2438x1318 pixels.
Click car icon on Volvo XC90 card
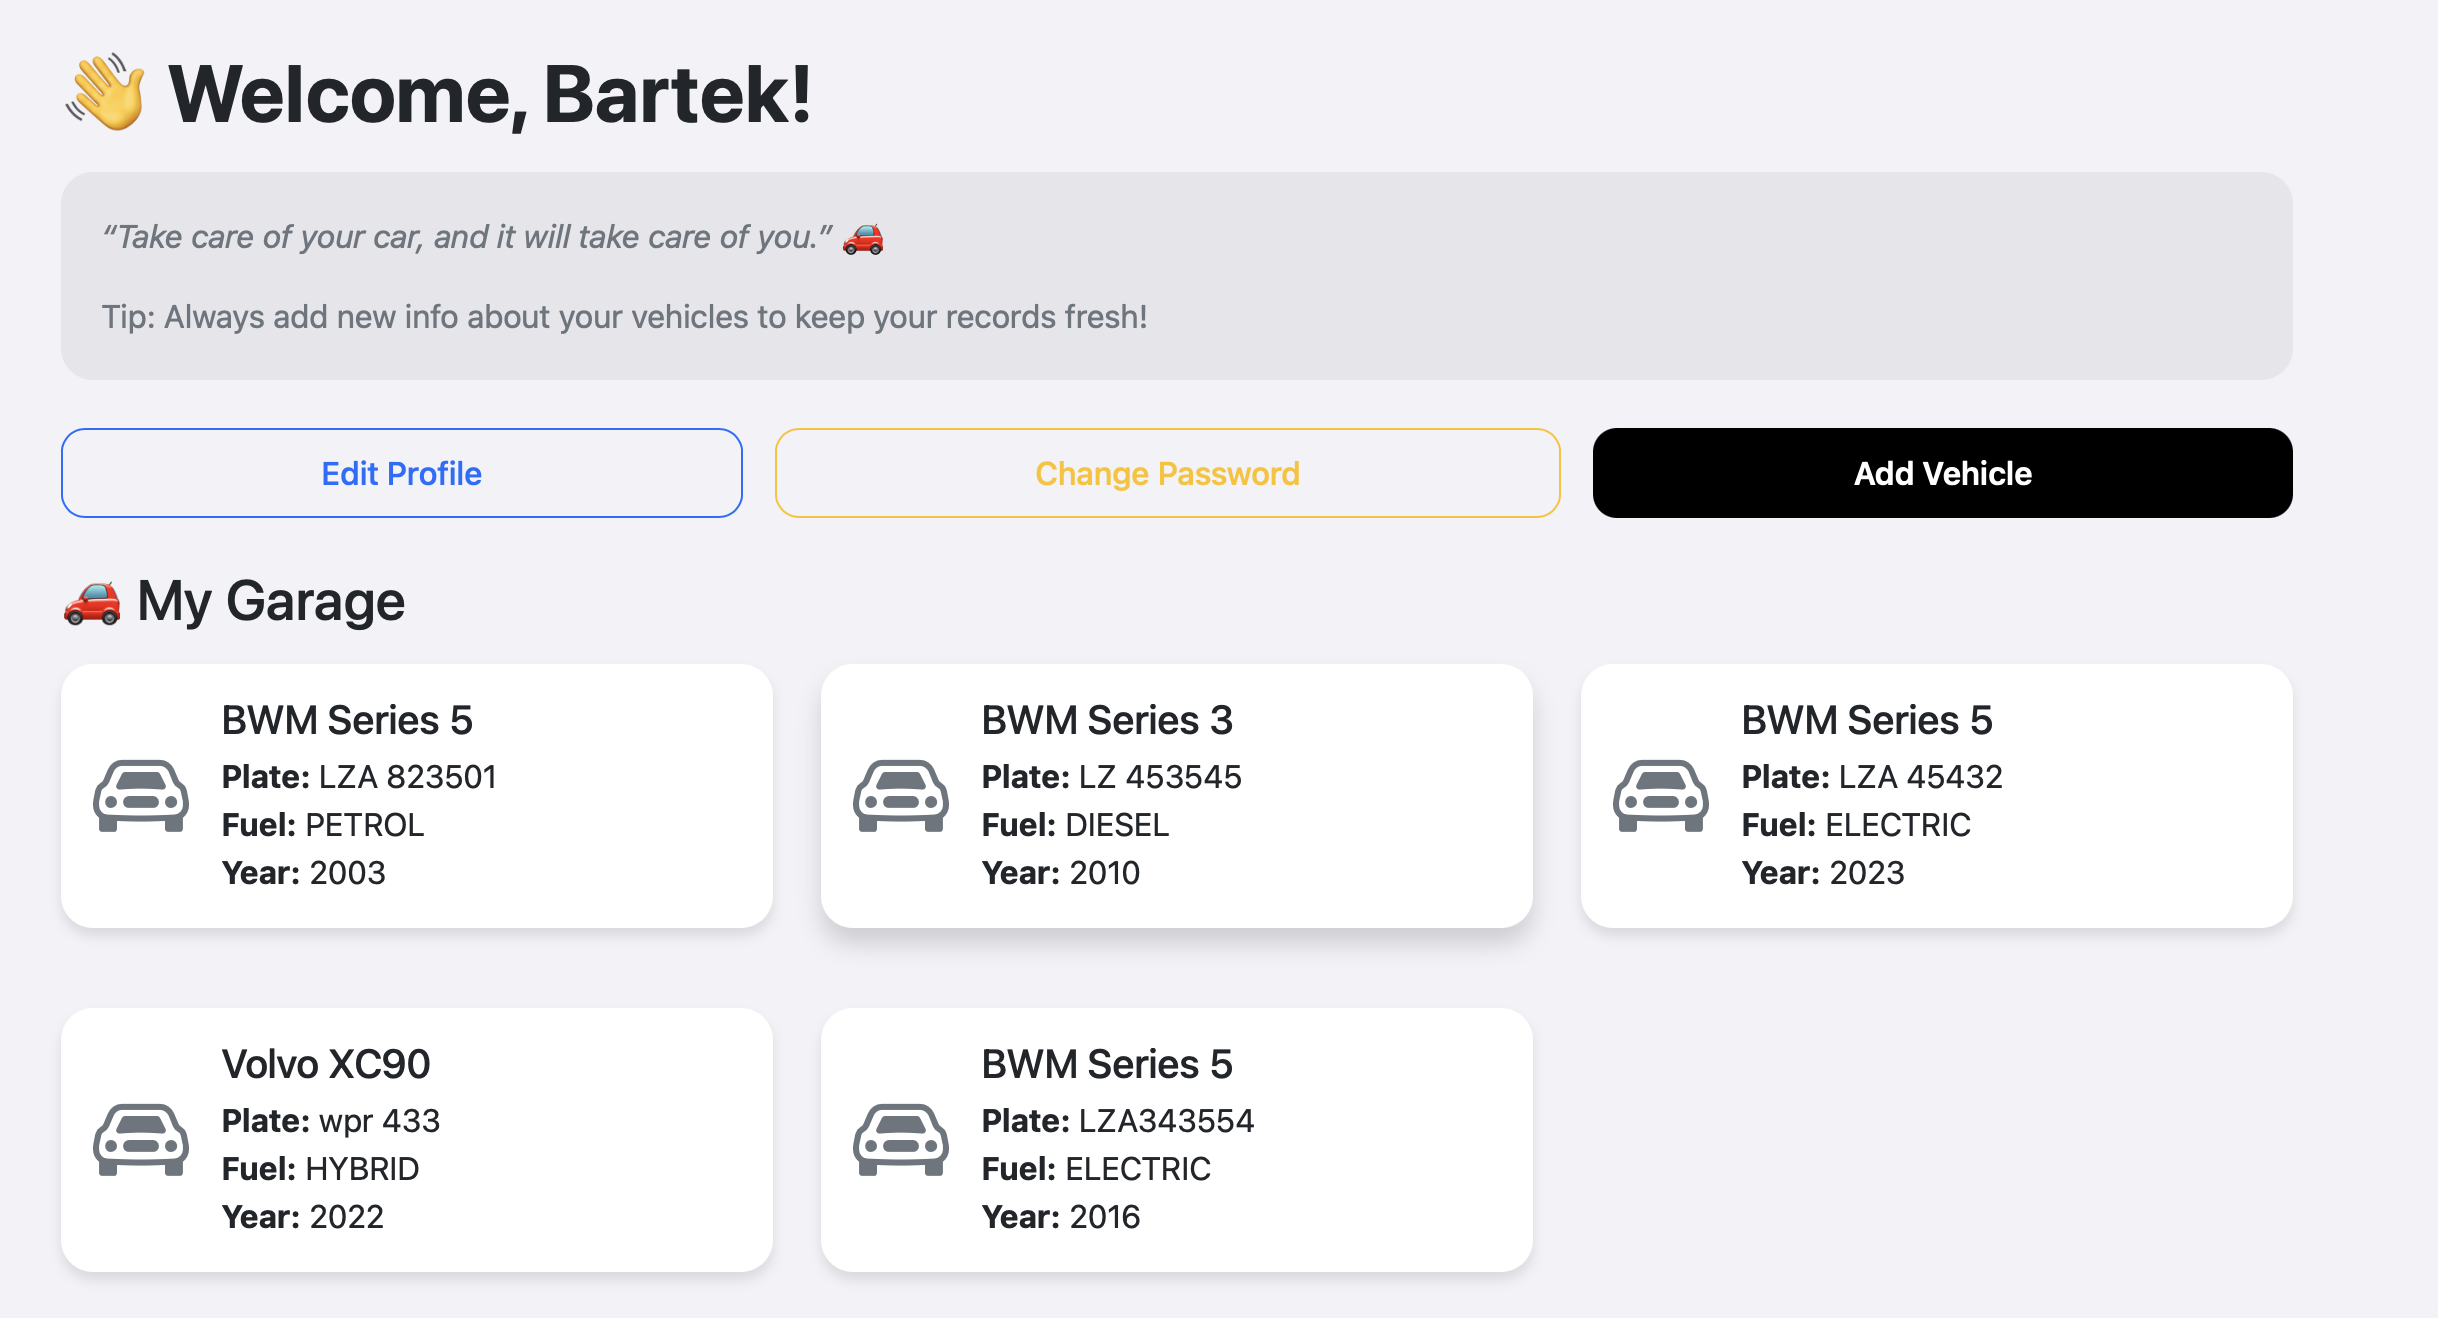click(141, 1140)
